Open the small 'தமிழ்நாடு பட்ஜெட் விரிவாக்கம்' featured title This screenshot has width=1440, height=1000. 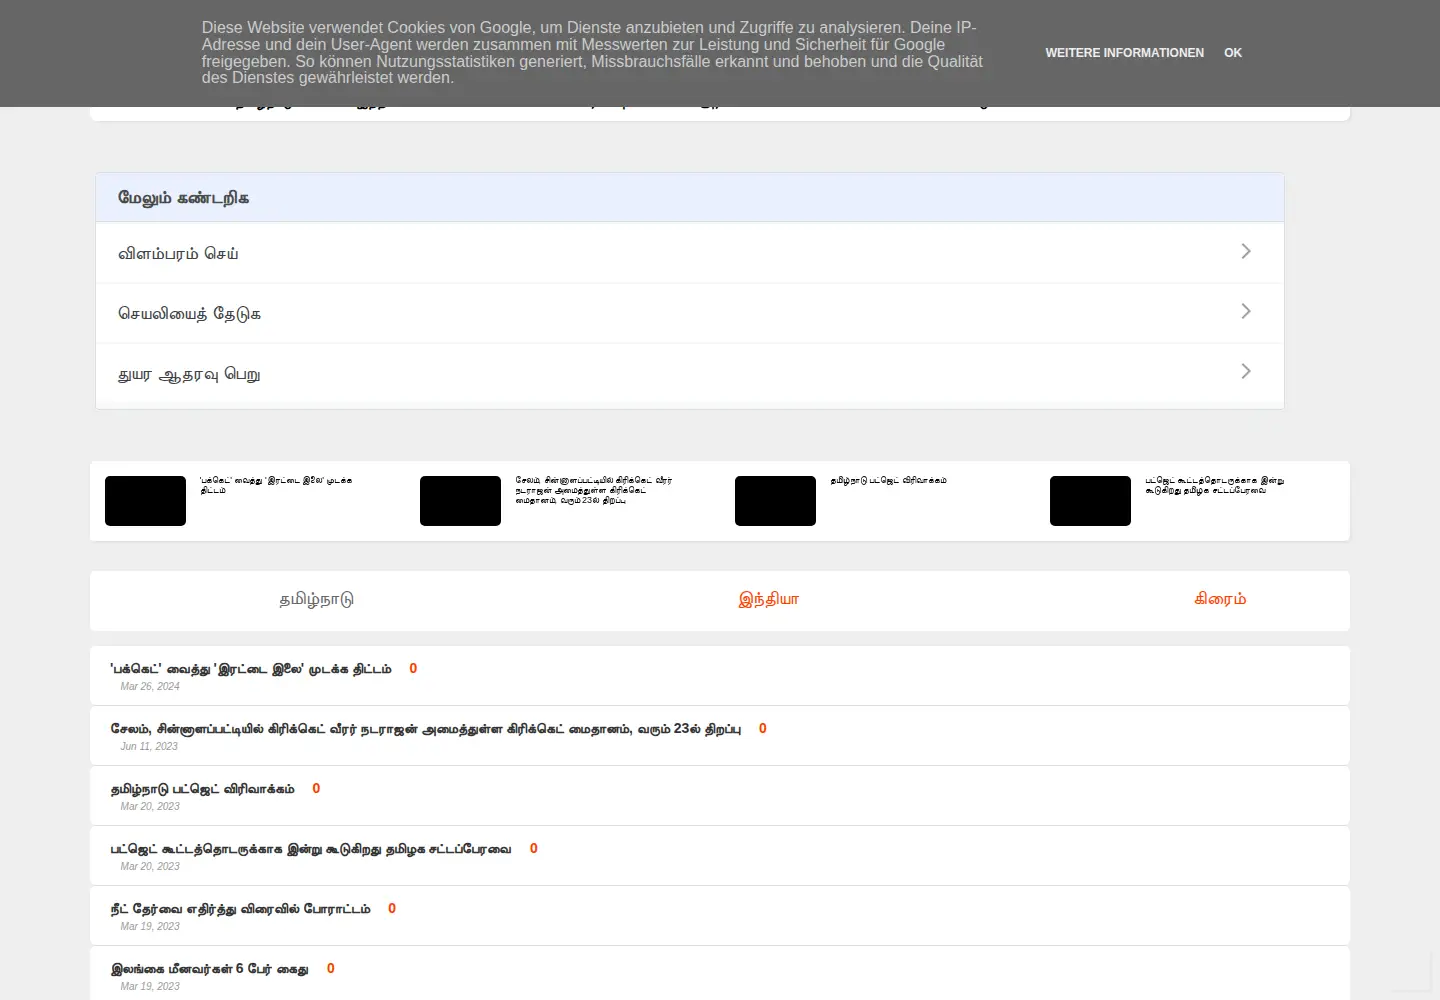(888, 481)
